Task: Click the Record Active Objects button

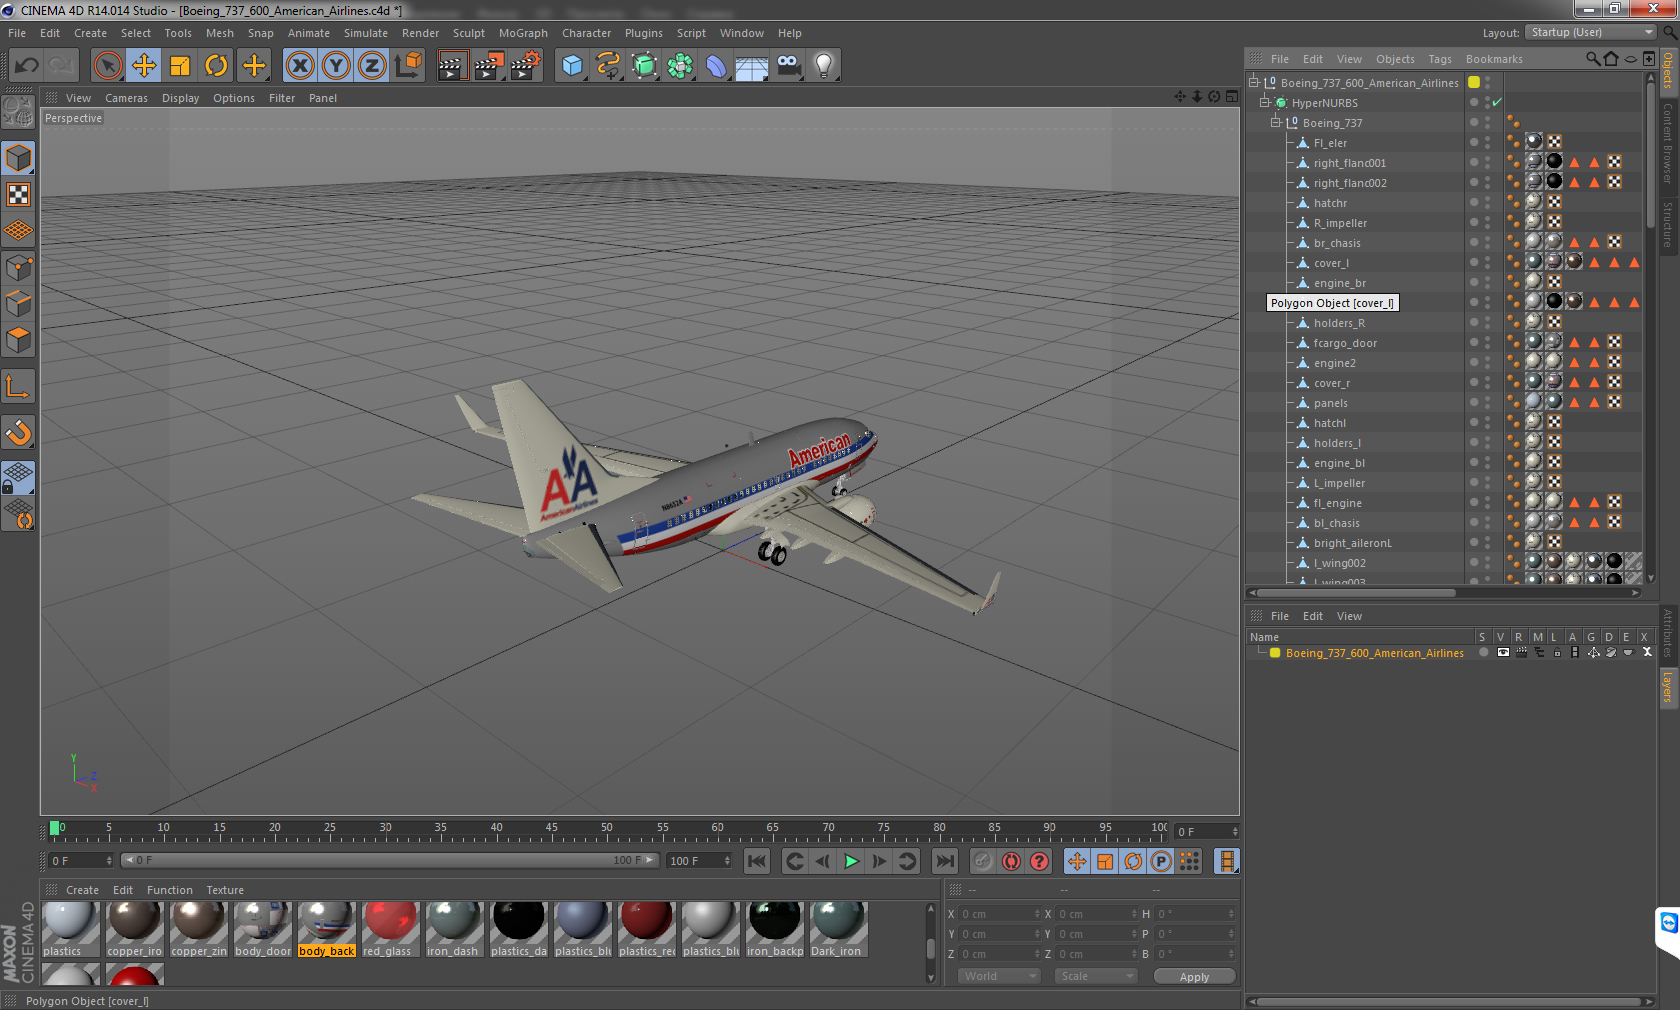Action: (x=983, y=861)
